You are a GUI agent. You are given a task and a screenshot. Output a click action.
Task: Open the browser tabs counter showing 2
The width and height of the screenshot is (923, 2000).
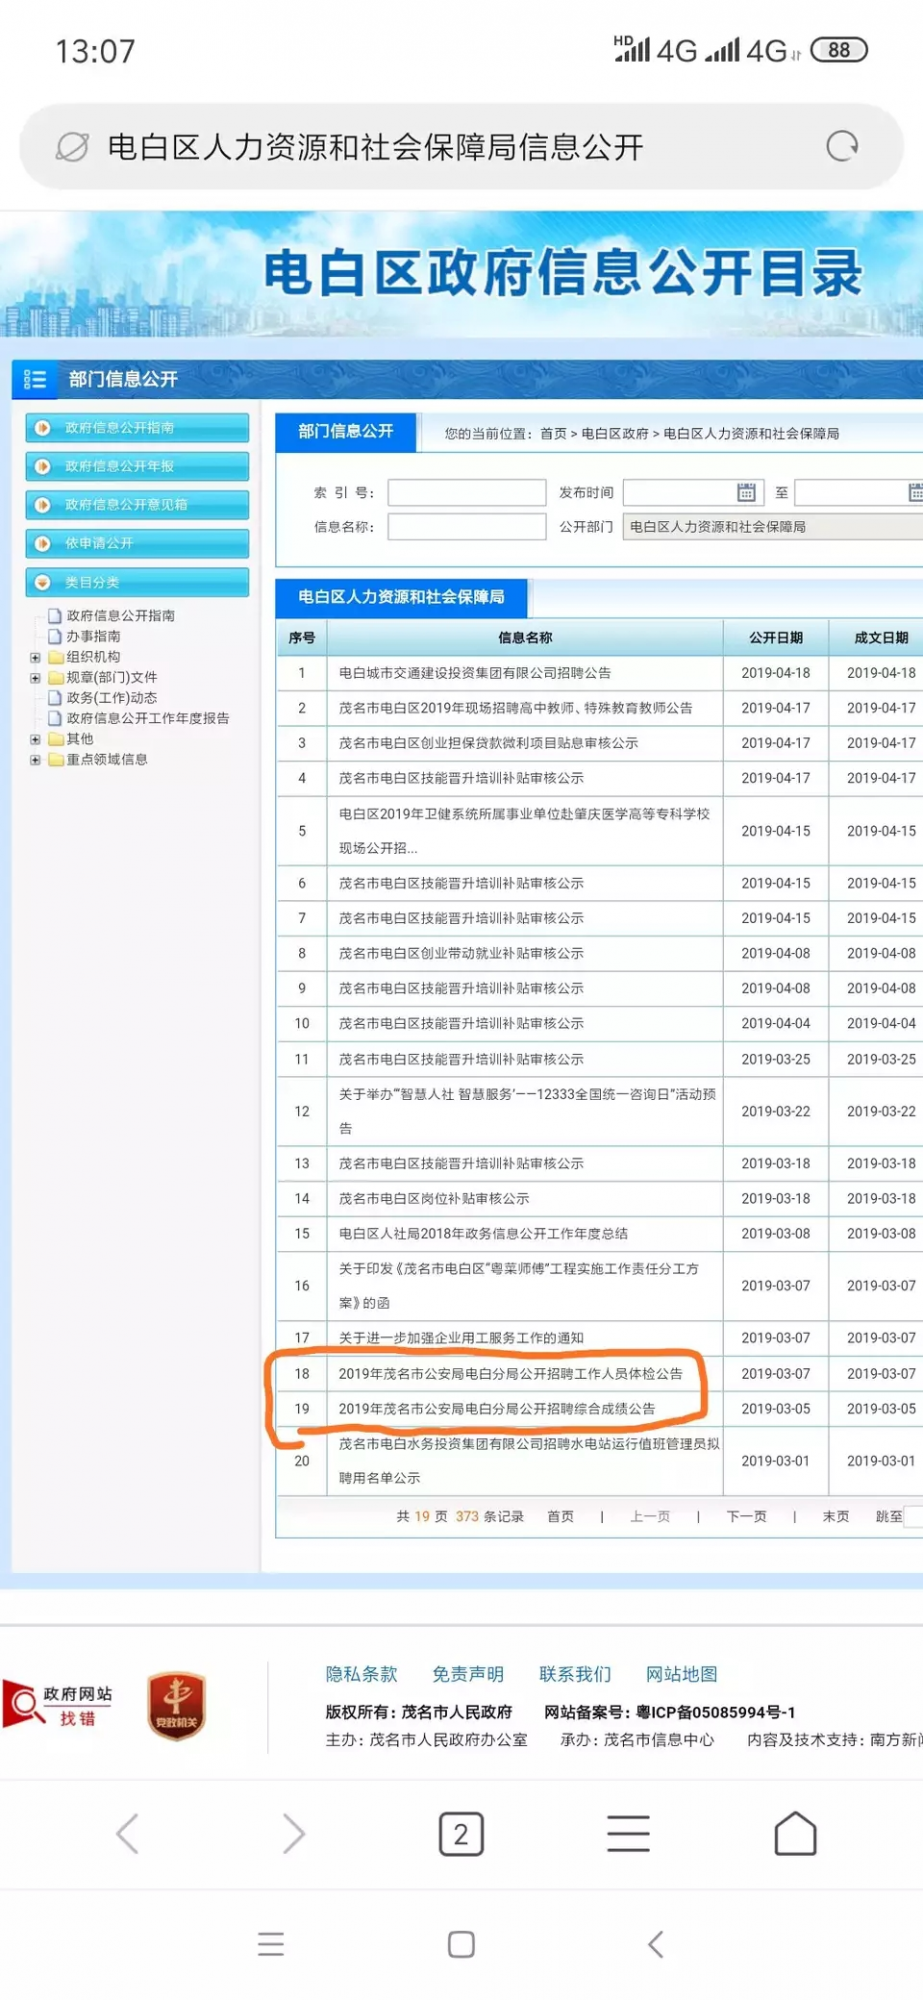(x=461, y=1834)
